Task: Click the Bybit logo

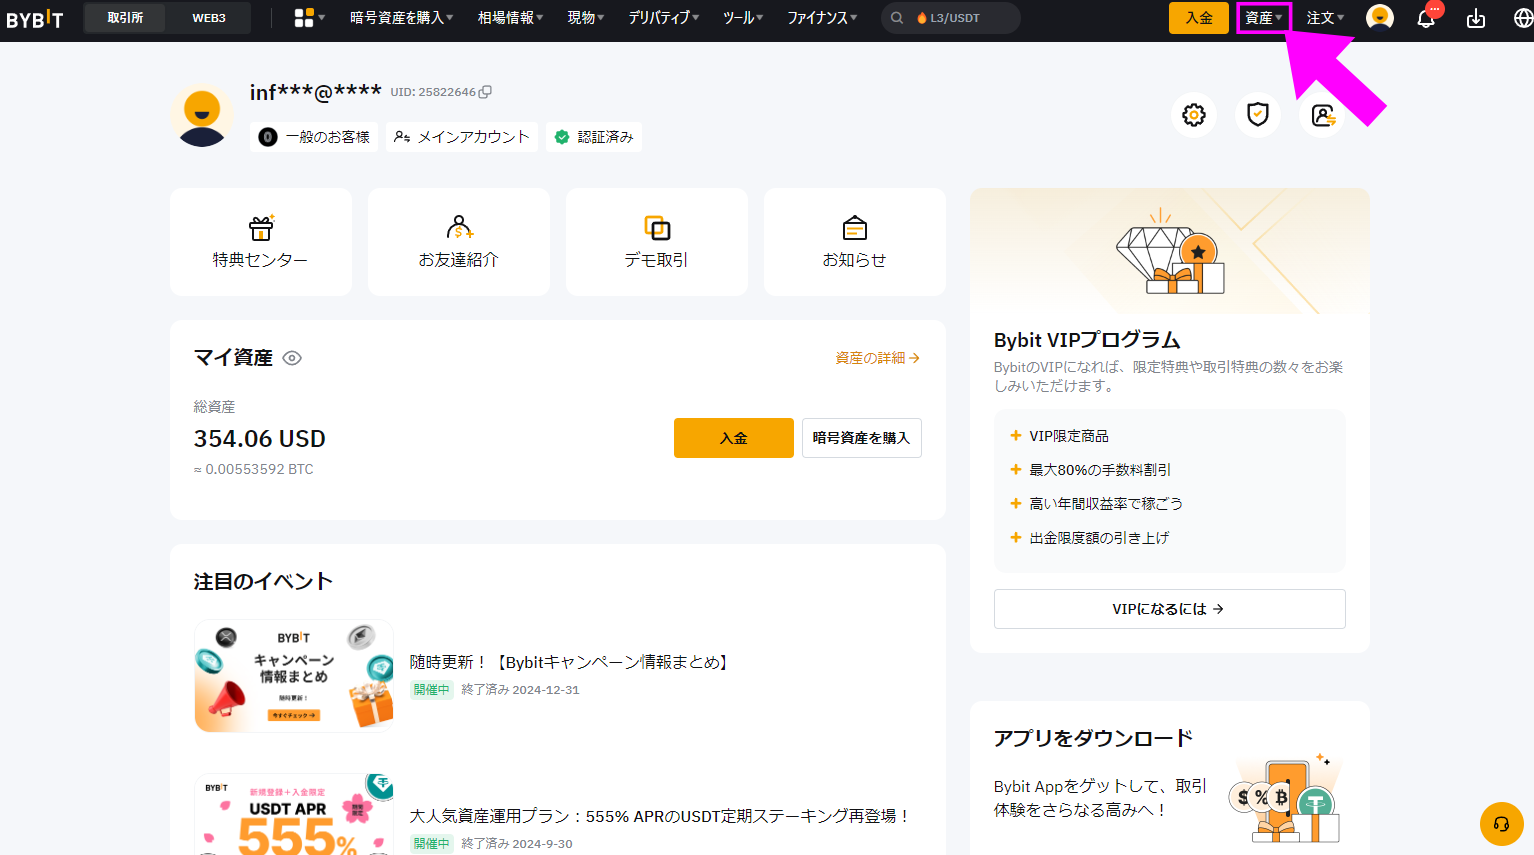Action: (x=35, y=18)
